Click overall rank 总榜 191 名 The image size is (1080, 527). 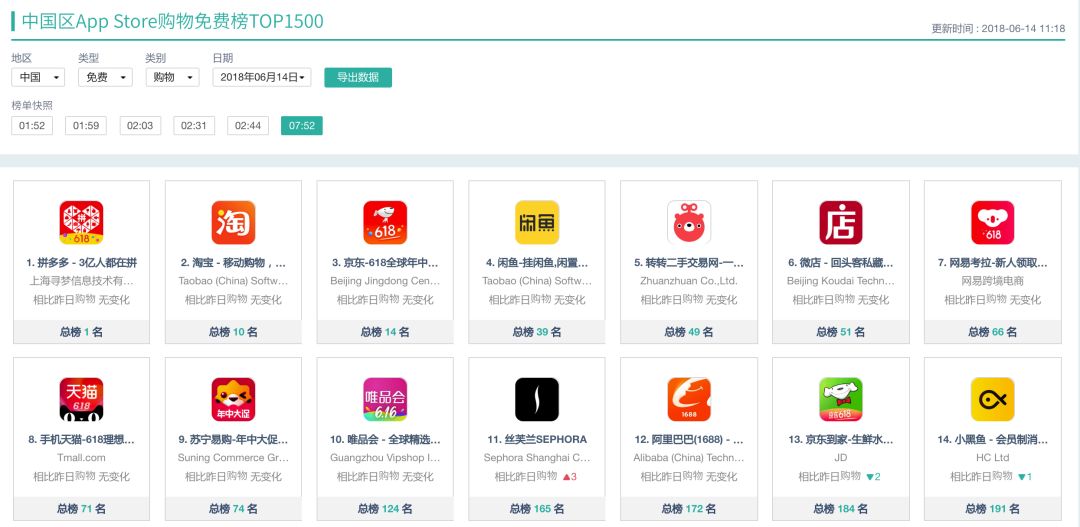[x=993, y=509]
